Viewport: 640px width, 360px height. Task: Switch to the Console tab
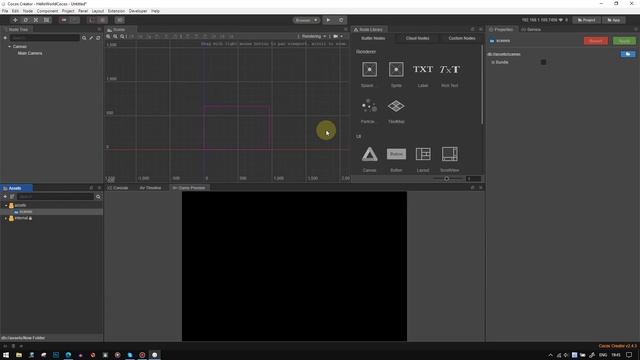[x=118, y=188]
